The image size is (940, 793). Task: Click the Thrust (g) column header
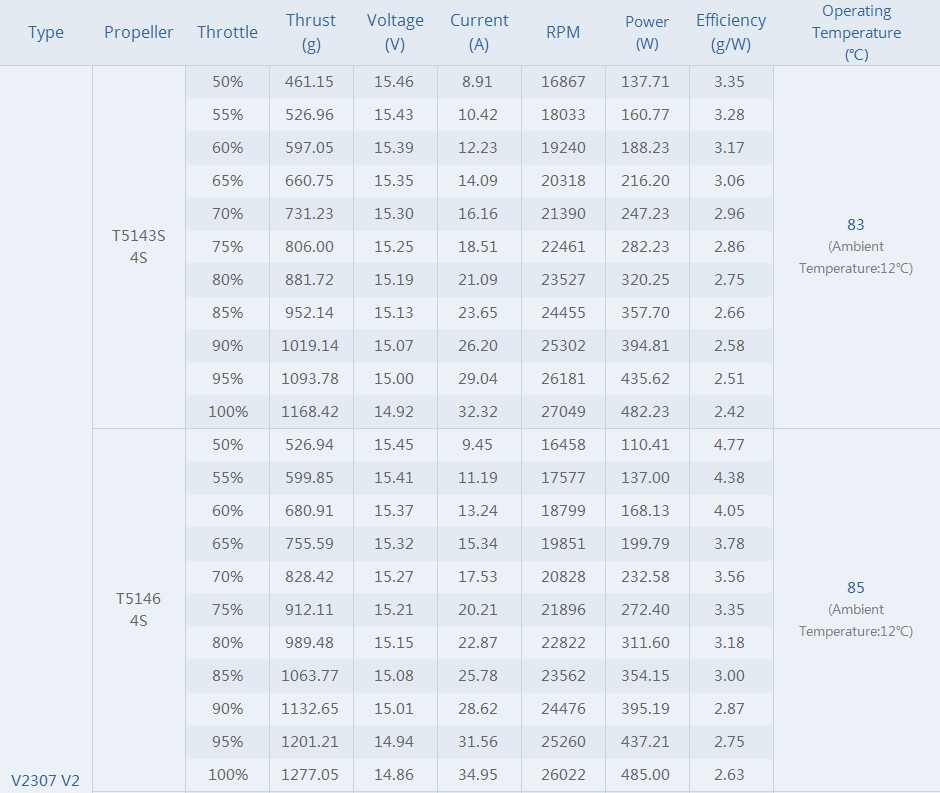tap(311, 33)
